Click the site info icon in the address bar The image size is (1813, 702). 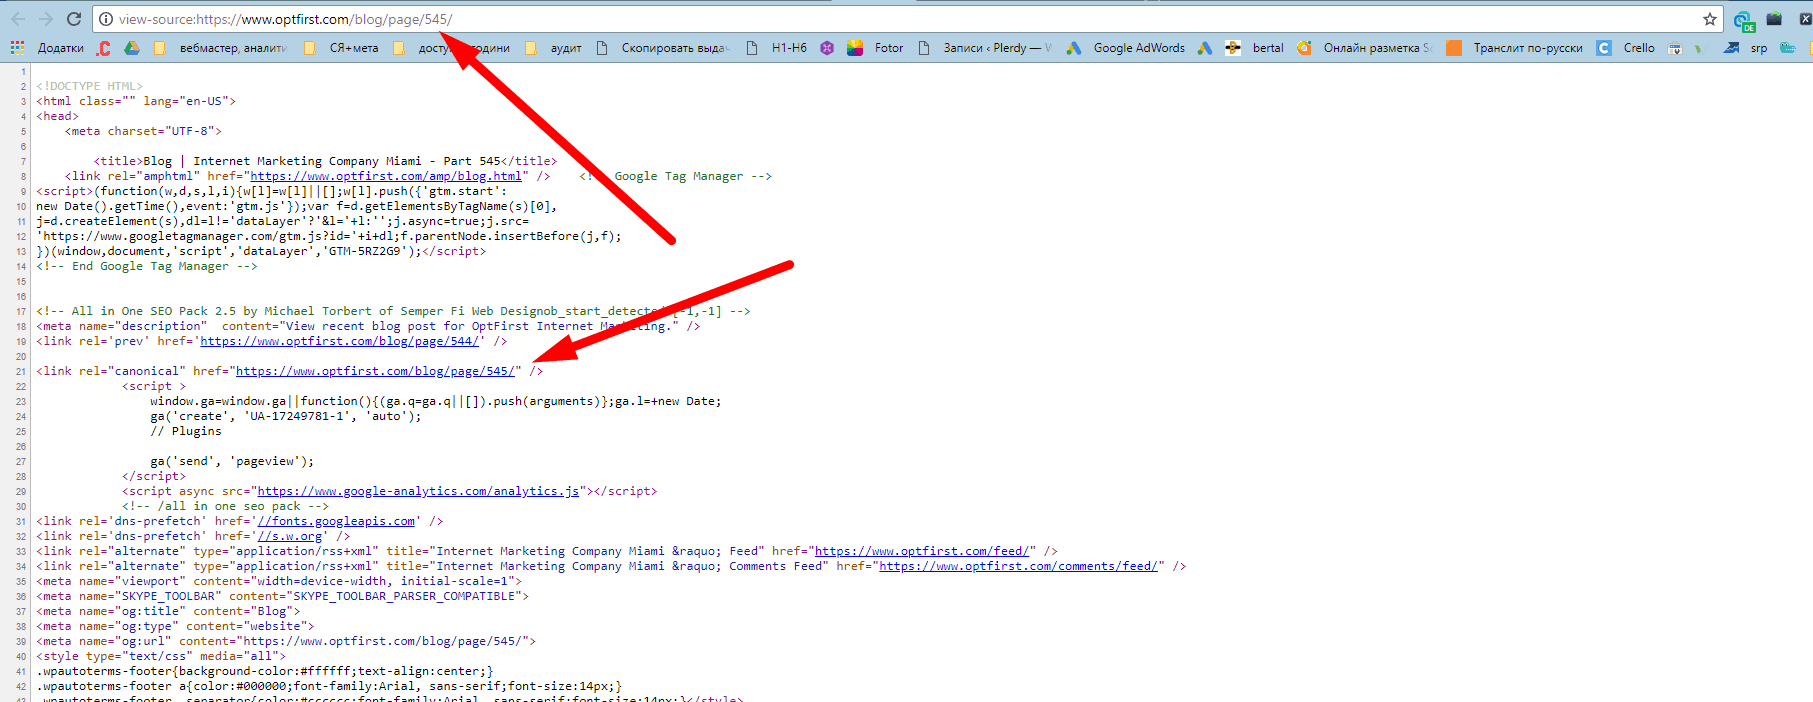(x=106, y=19)
